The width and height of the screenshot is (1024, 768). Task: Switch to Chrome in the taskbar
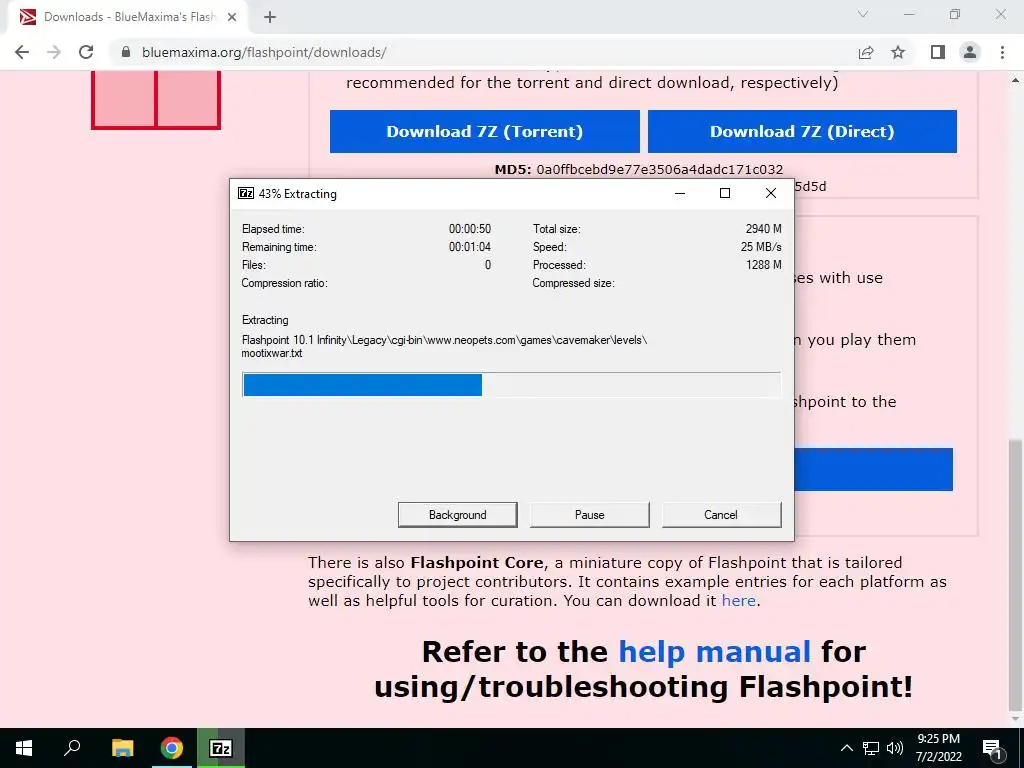click(172, 748)
